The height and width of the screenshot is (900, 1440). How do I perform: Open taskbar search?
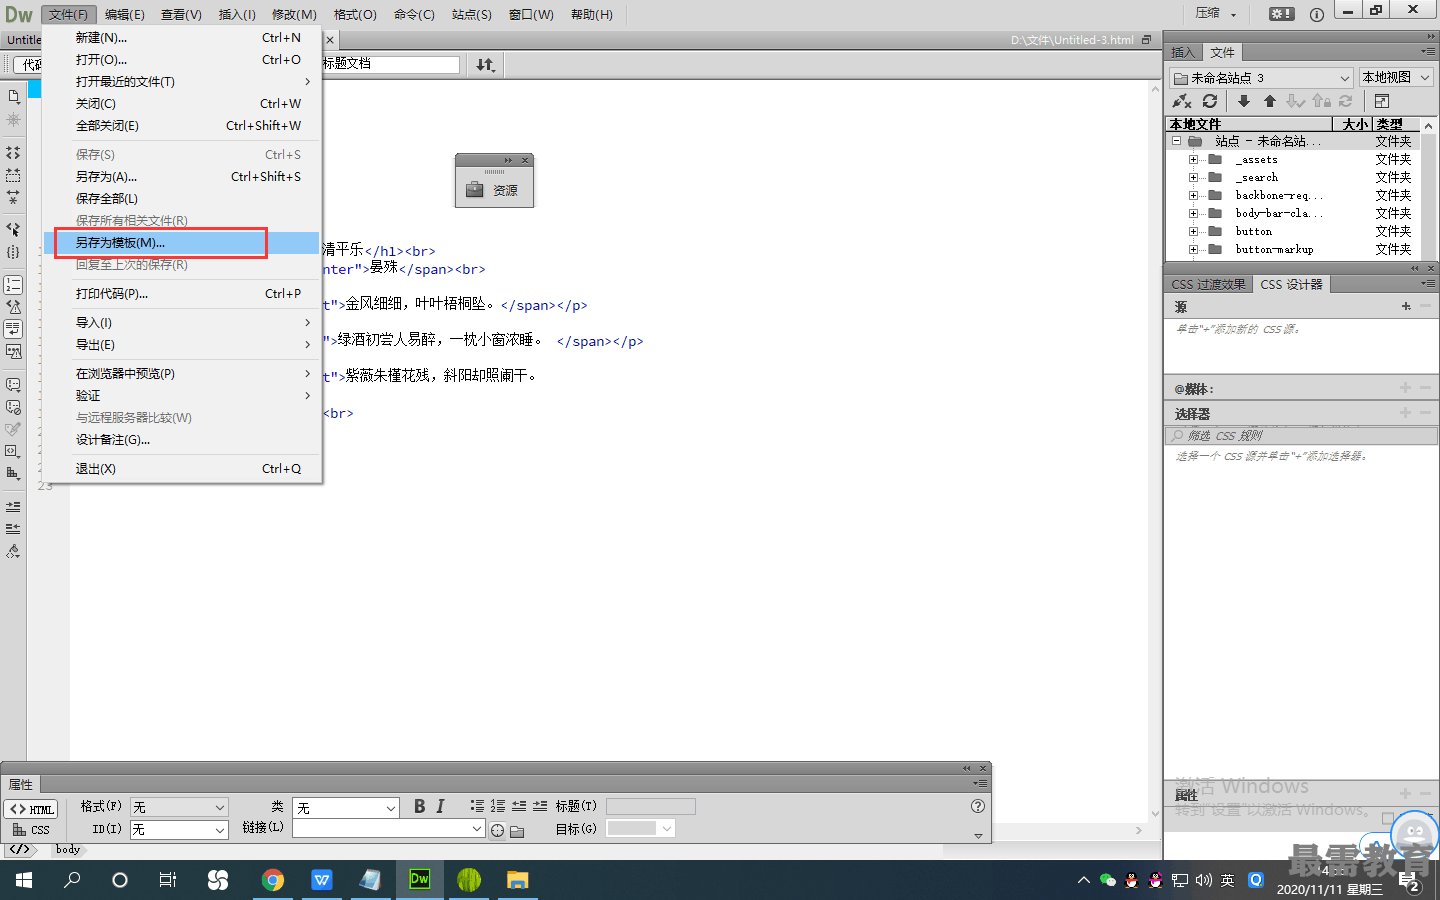tap(72, 880)
